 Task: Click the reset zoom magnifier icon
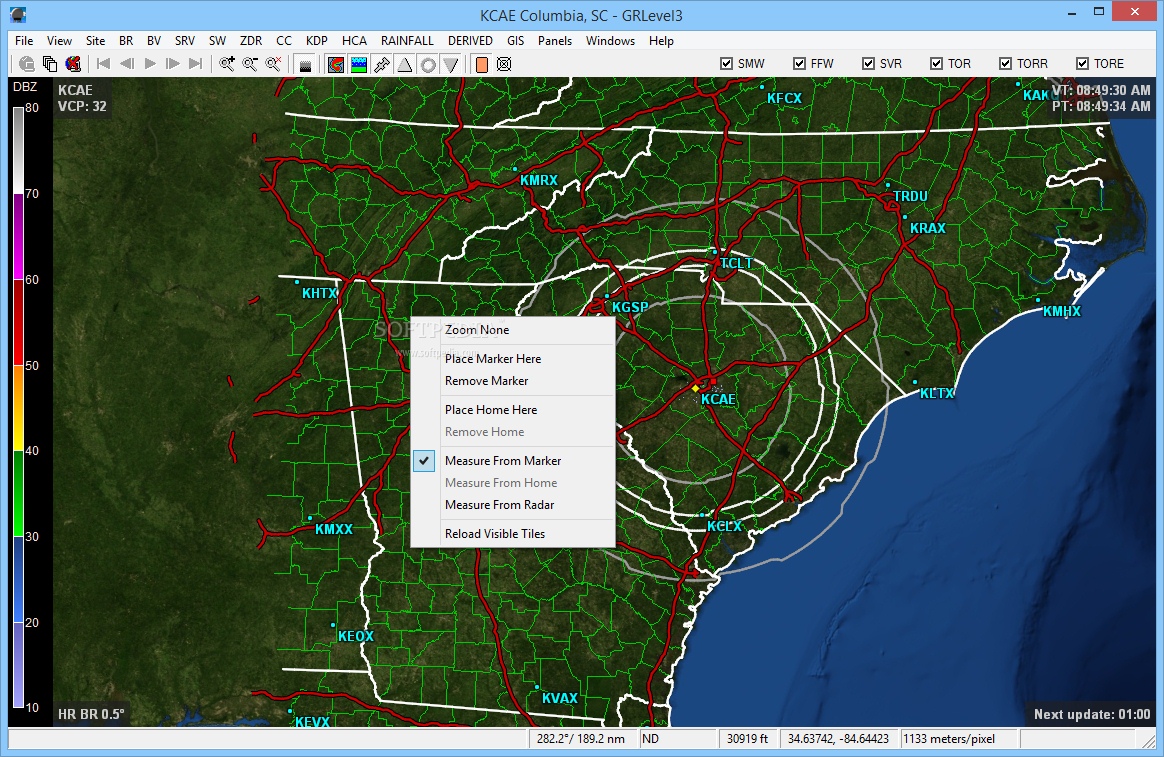tap(273, 64)
